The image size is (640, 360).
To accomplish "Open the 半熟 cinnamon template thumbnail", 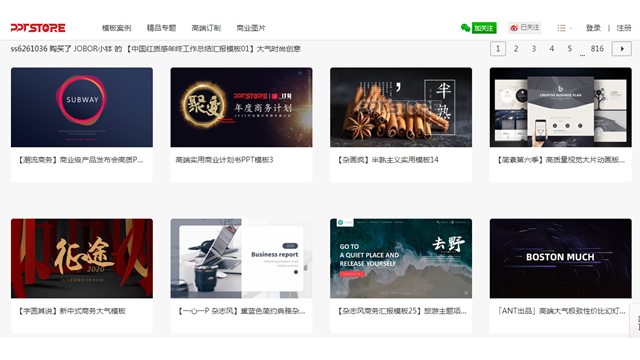I will [x=401, y=107].
